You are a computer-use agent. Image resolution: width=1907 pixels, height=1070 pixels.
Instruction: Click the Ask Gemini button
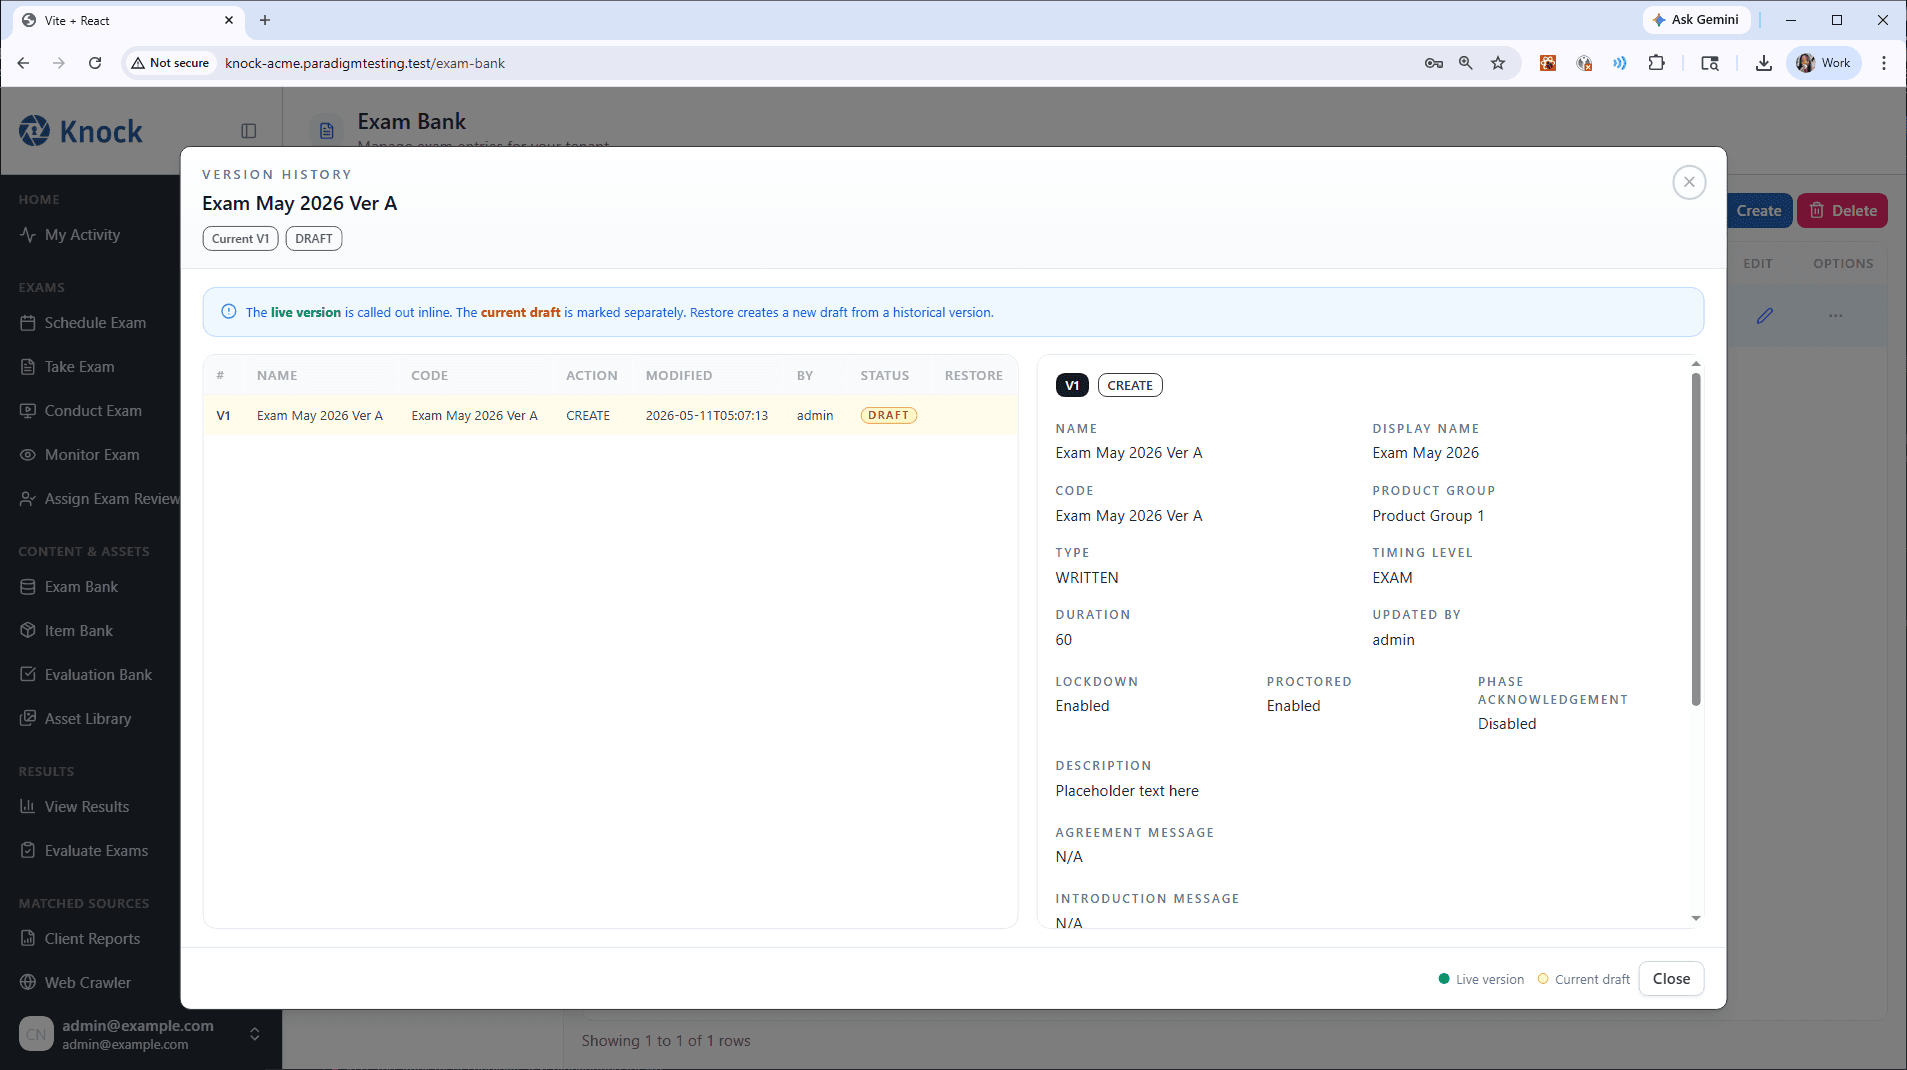pyautogui.click(x=1696, y=20)
